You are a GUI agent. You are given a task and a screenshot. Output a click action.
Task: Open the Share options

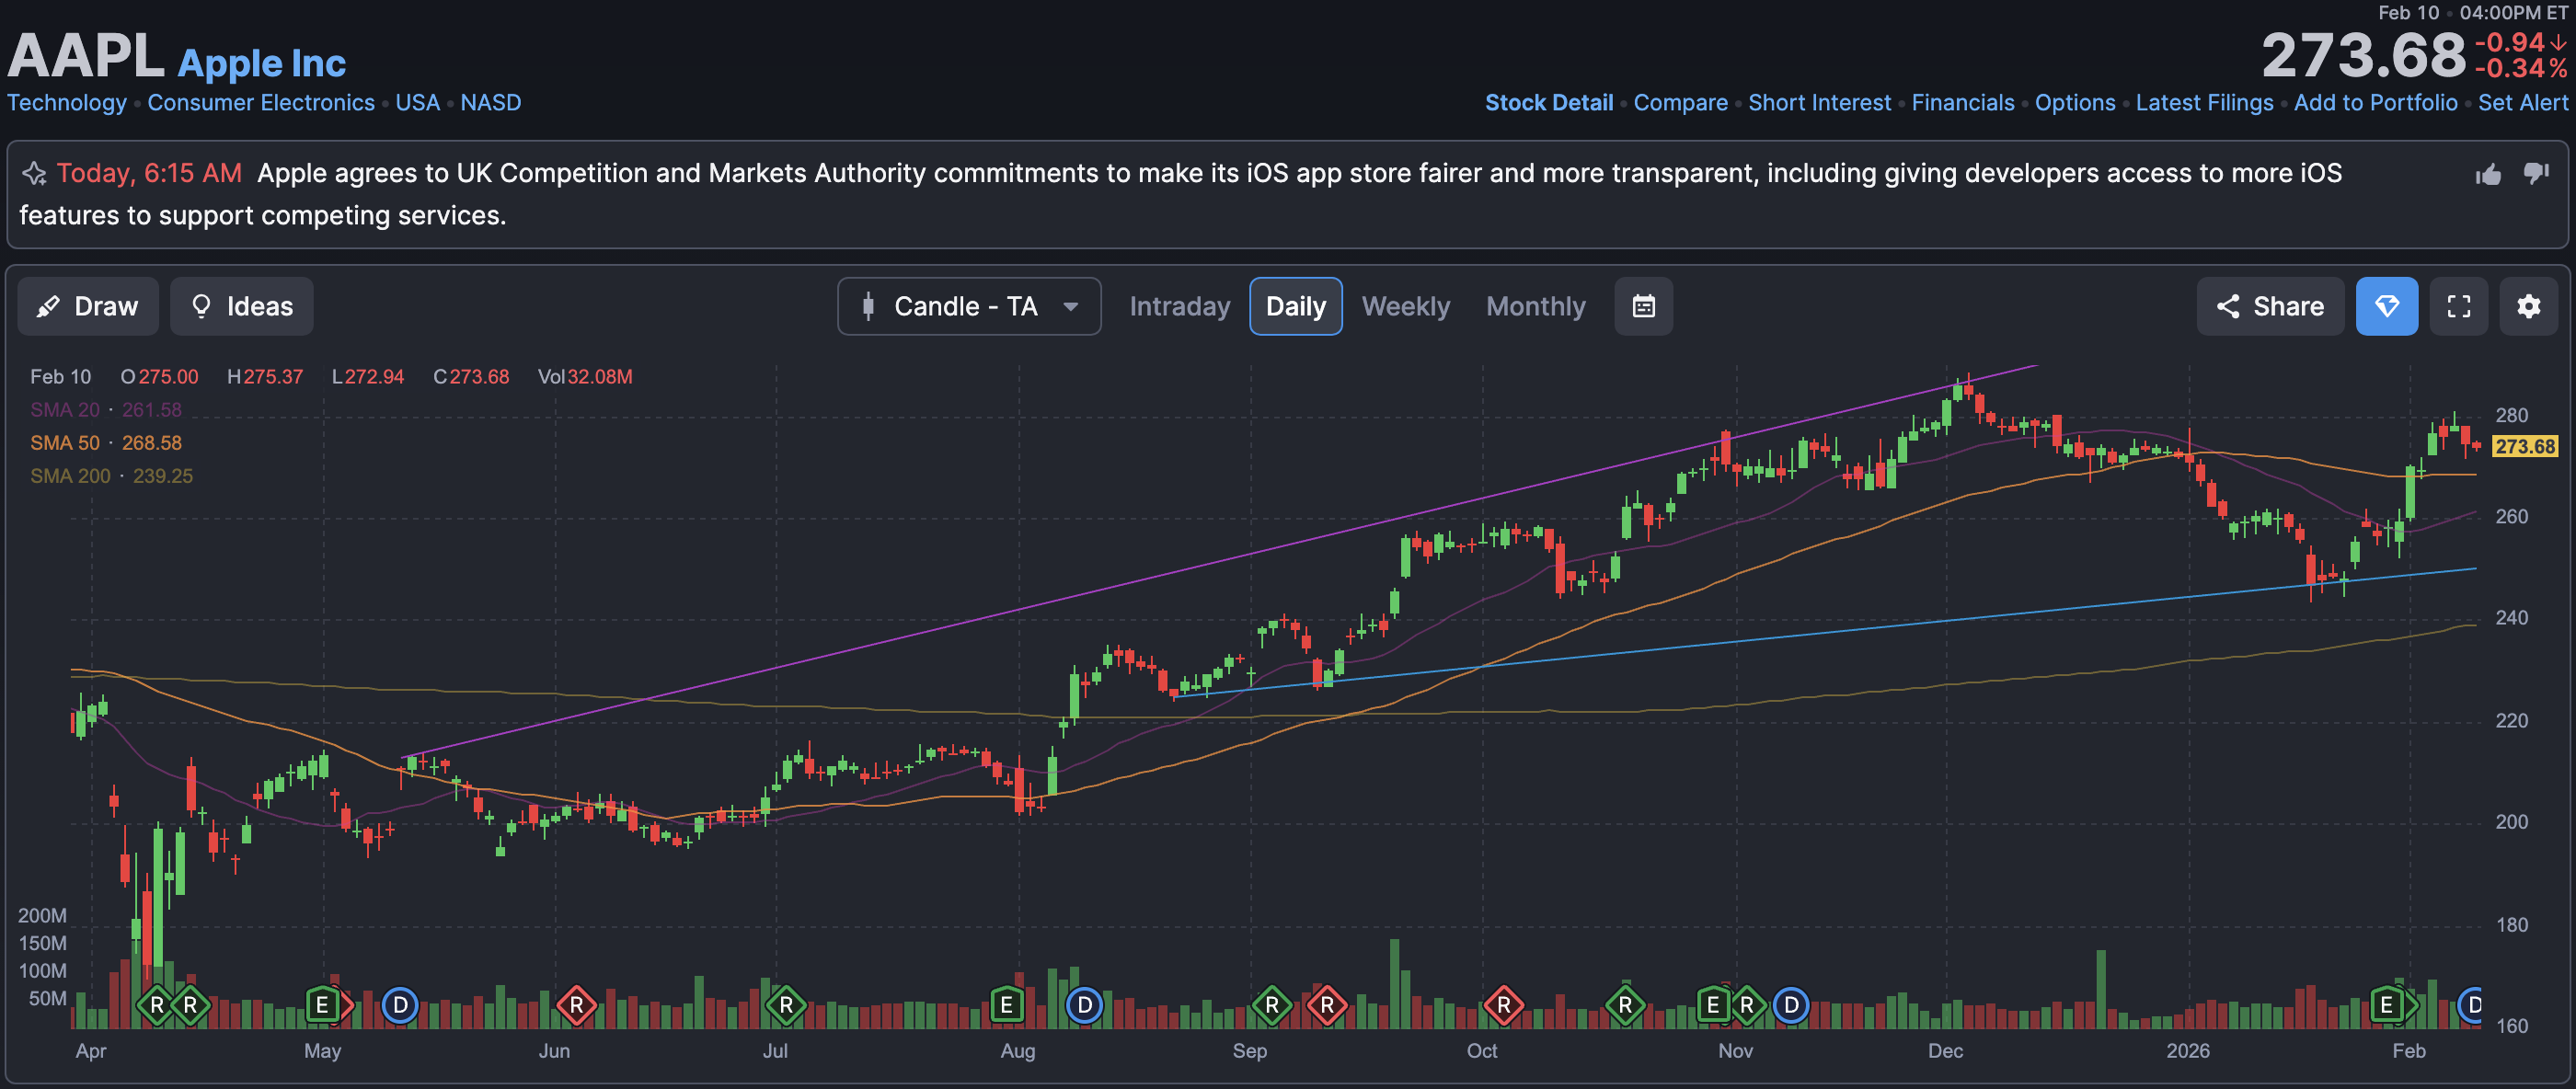tap(2269, 306)
